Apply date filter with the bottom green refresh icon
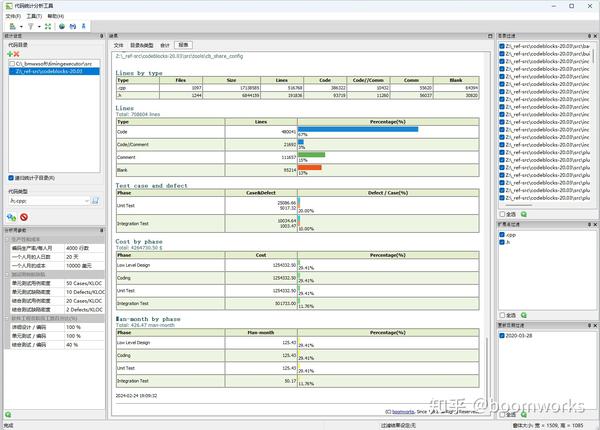 click(x=524, y=415)
